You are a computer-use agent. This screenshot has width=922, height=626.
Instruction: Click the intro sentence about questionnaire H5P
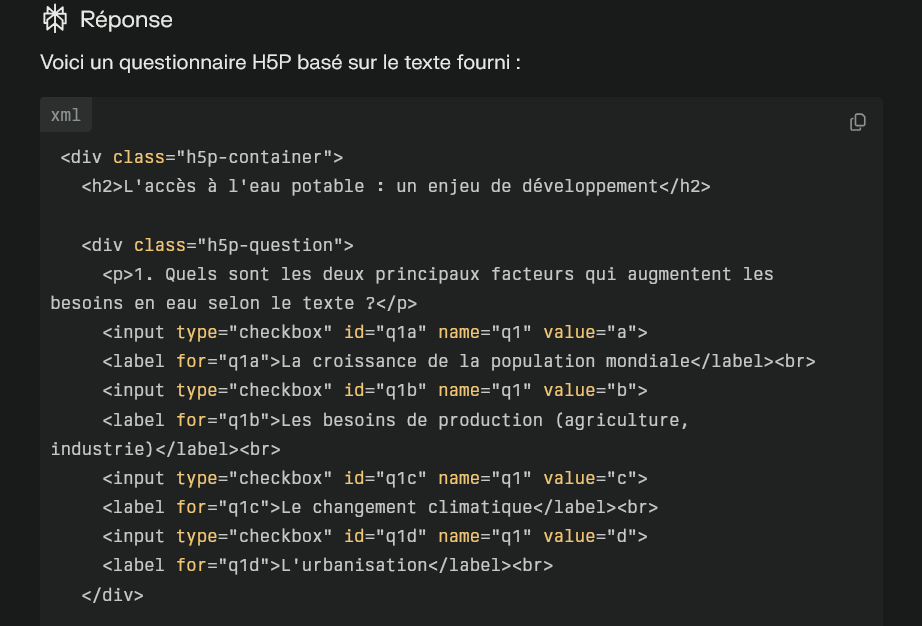click(x=280, y=62)
